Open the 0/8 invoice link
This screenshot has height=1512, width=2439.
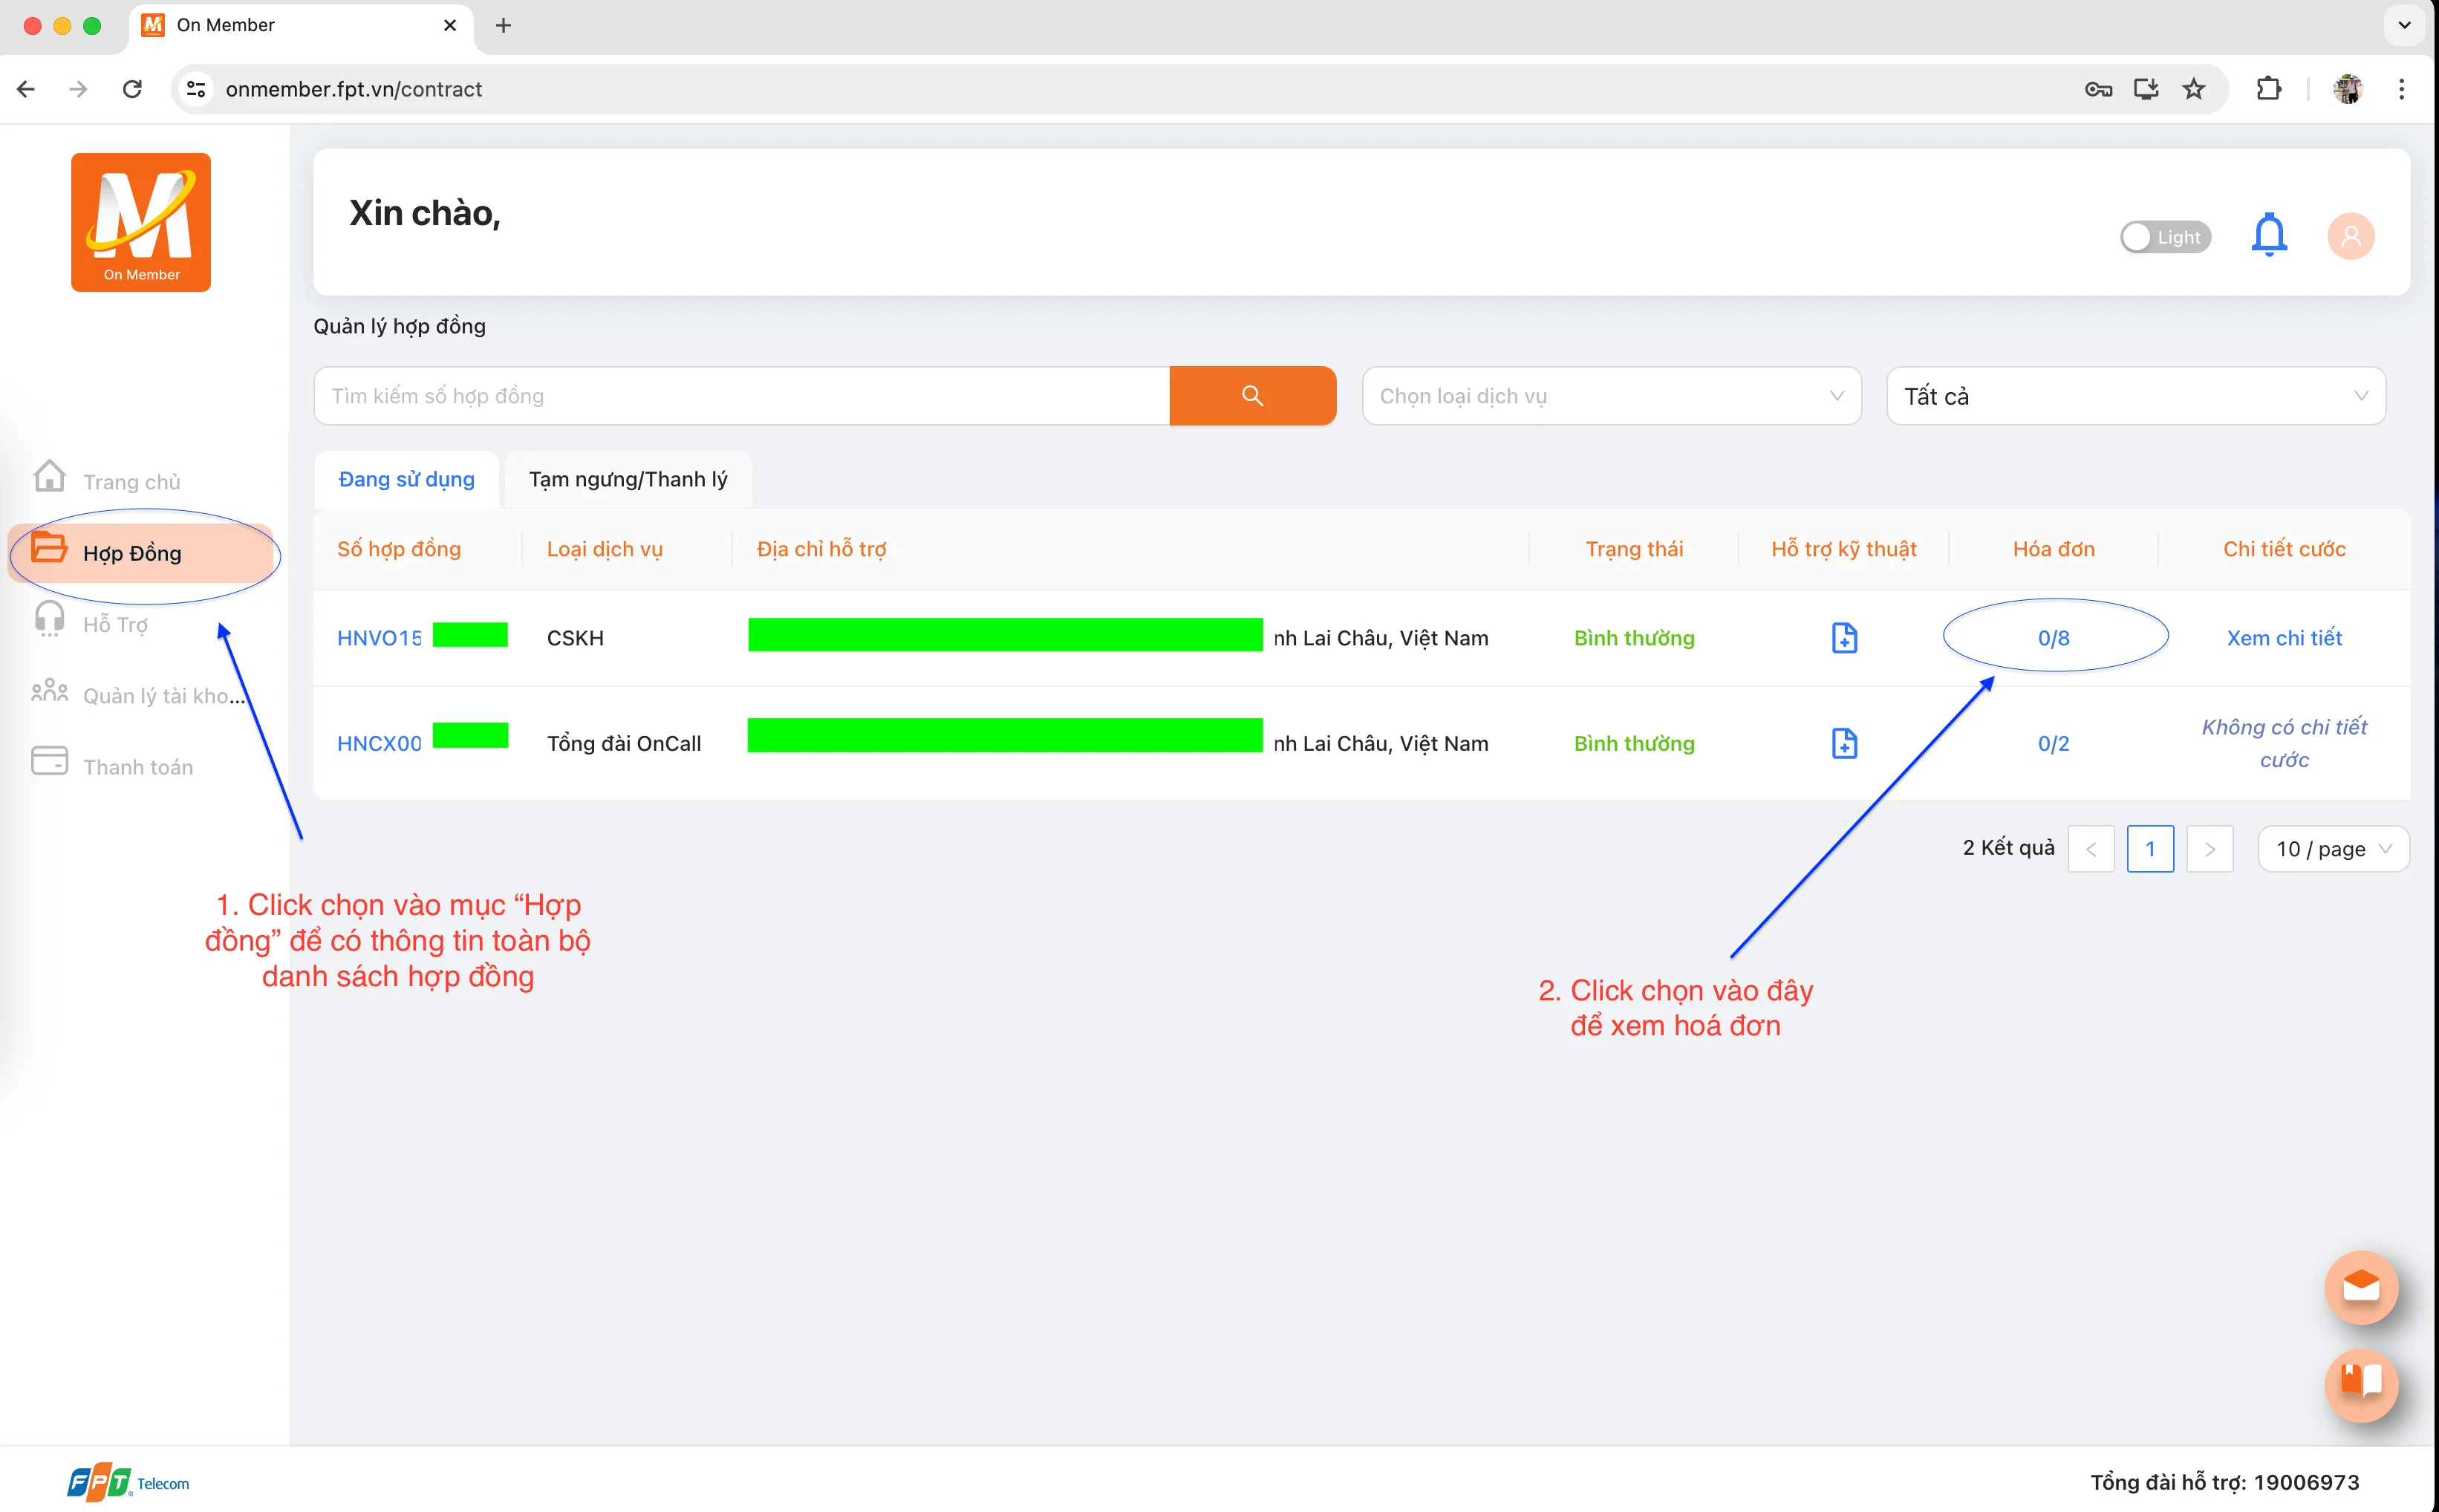tap(2054, 637)
